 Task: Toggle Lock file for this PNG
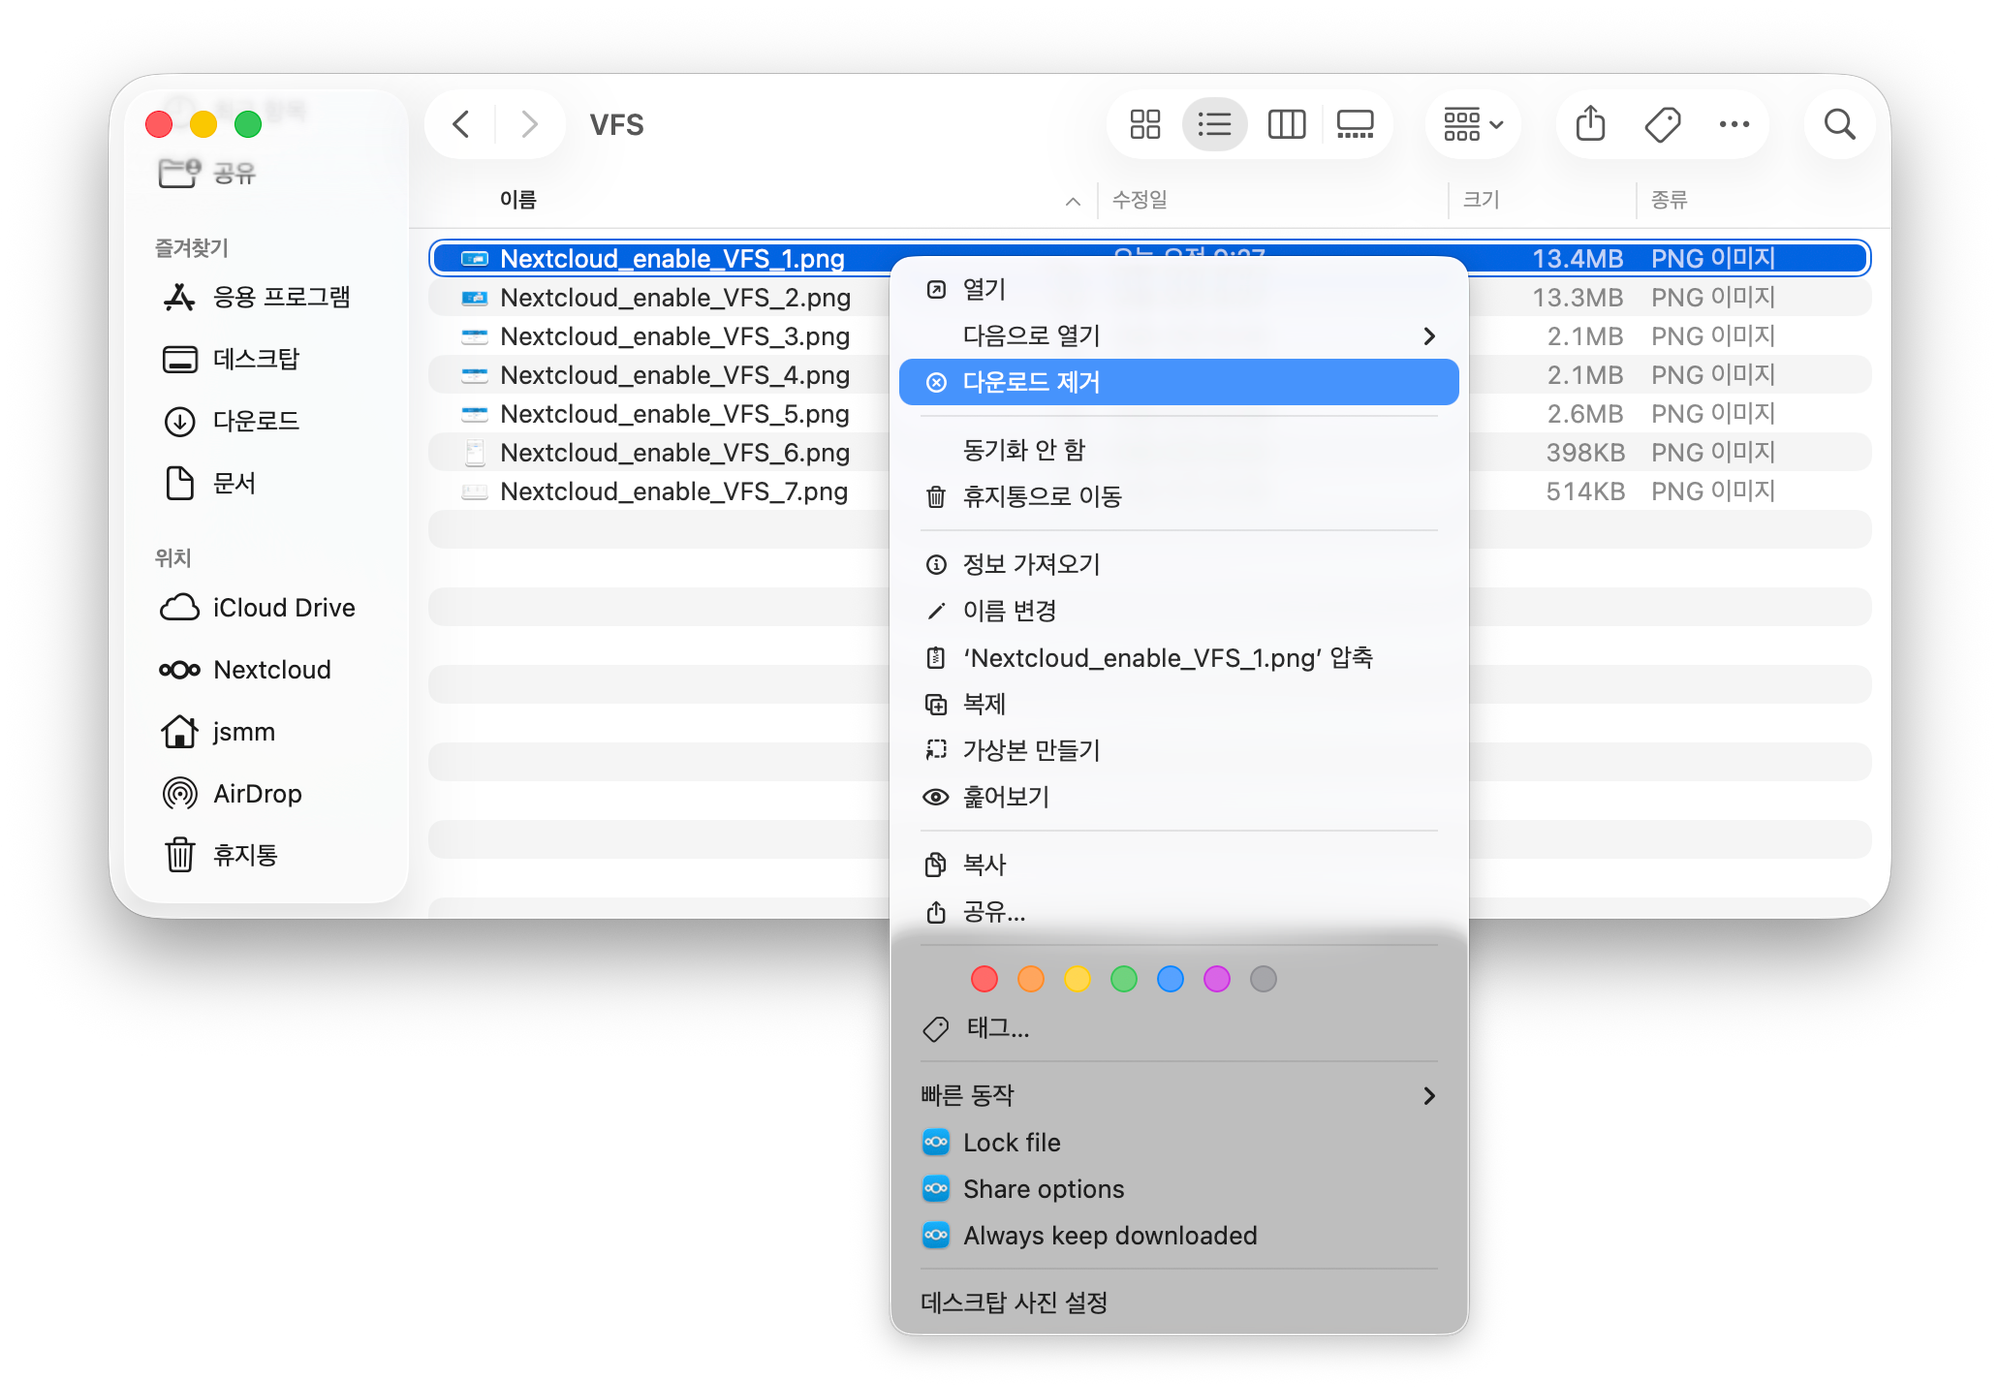pos(1011,1143)
